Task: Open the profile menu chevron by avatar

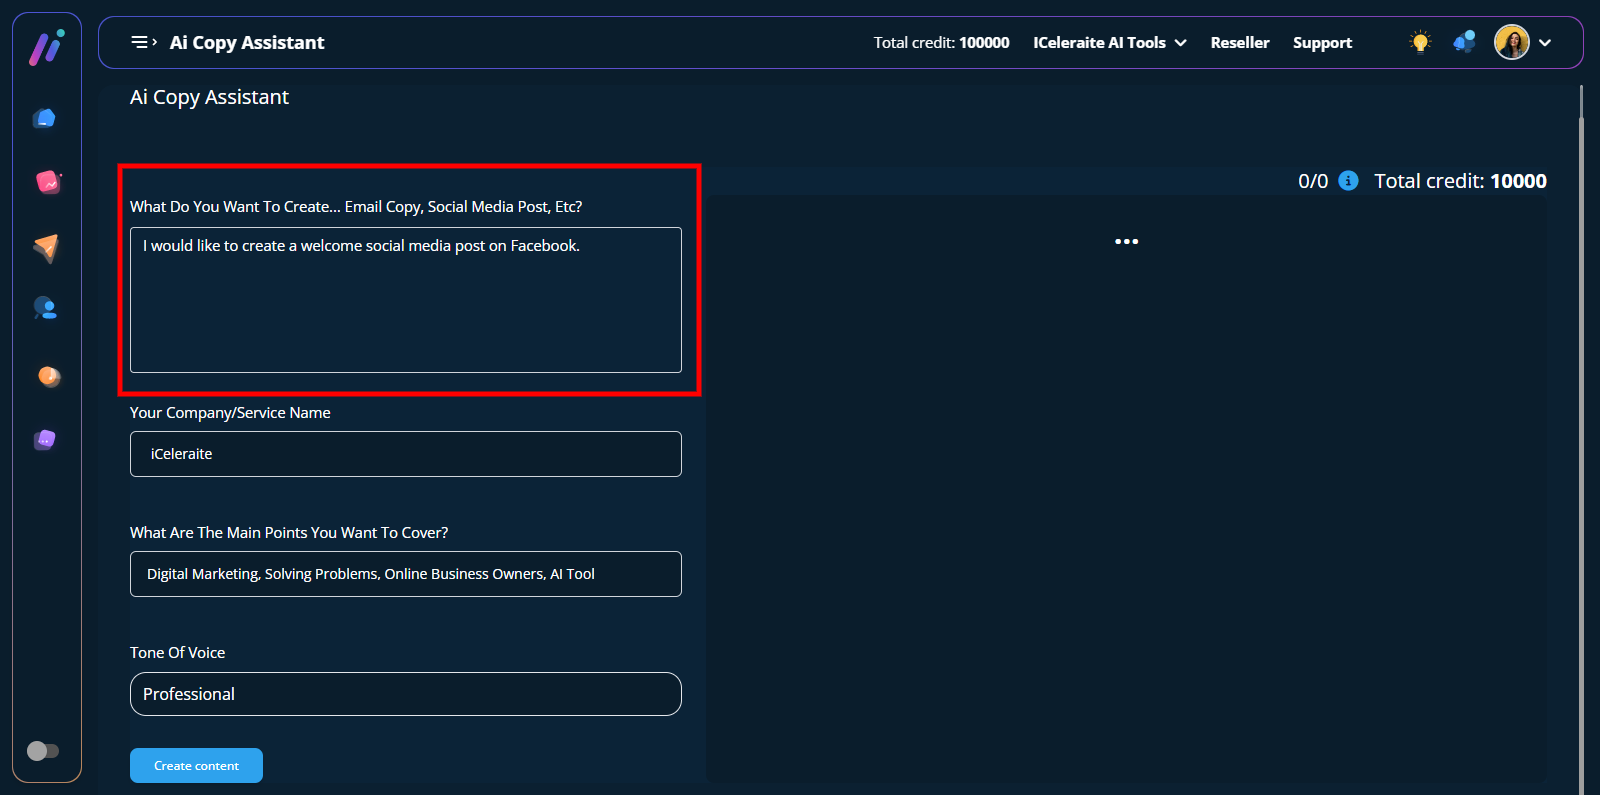Action: tap(1545, 43)
